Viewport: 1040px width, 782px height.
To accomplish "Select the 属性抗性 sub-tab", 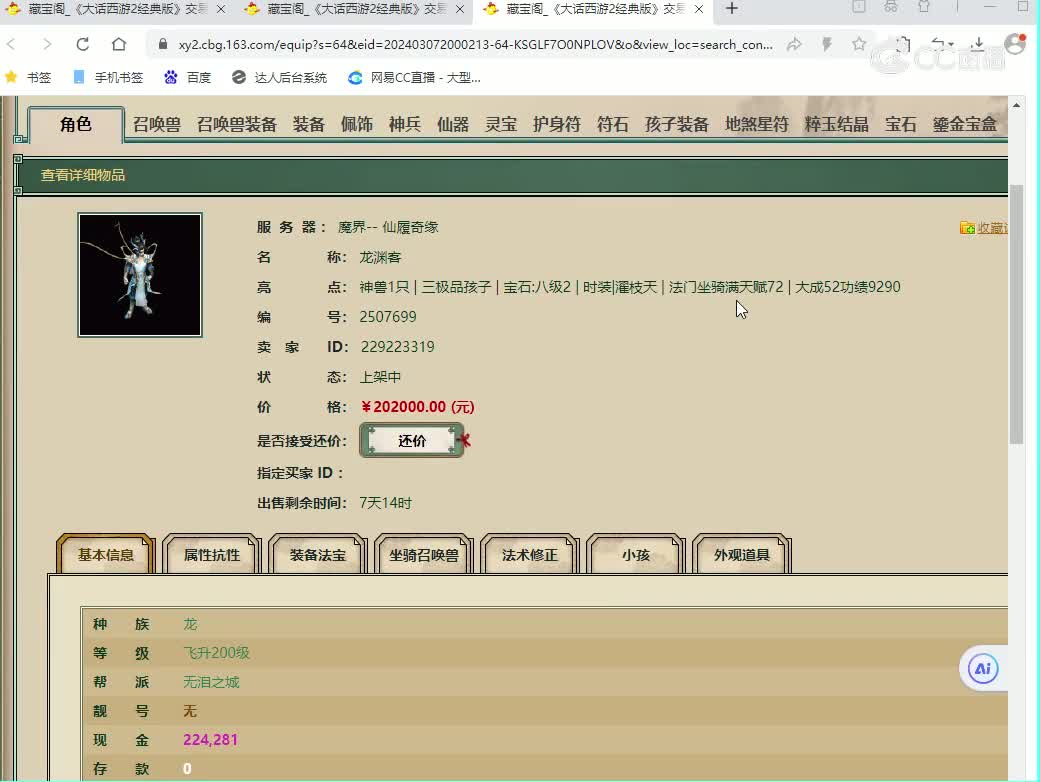I will (x=212, y=554).
